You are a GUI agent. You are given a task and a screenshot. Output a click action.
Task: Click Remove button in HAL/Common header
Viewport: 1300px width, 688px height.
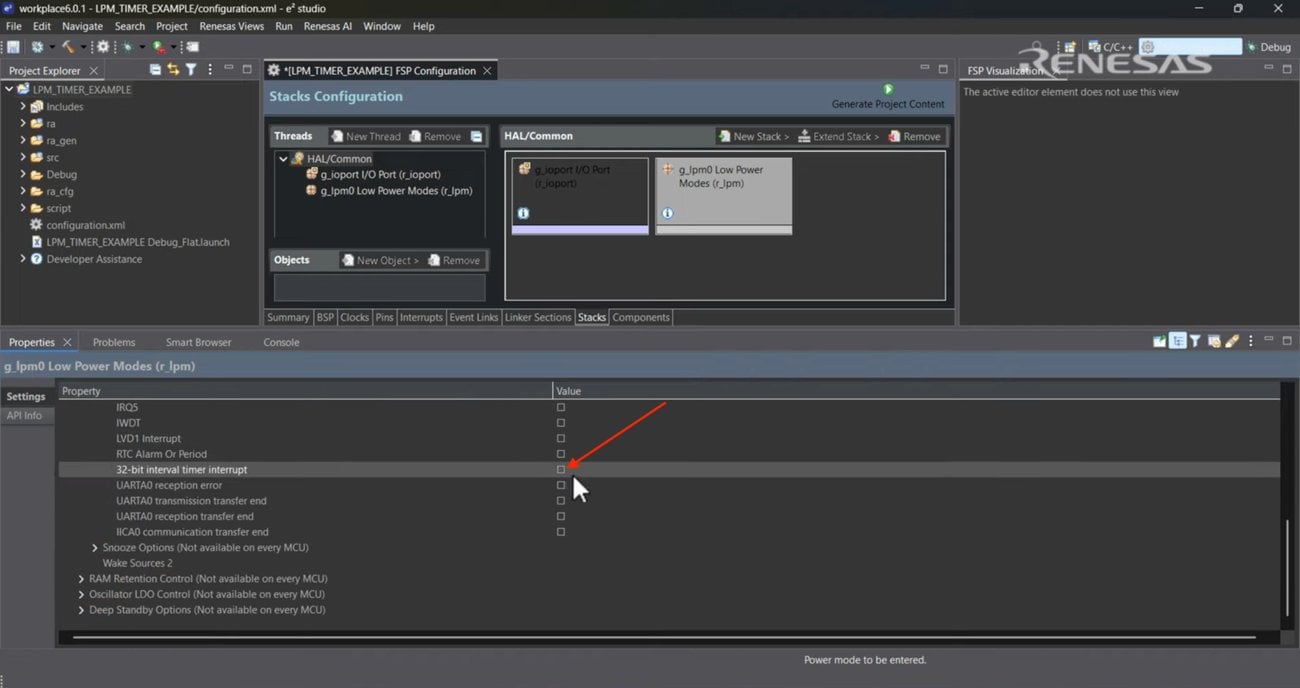[914, 136]
